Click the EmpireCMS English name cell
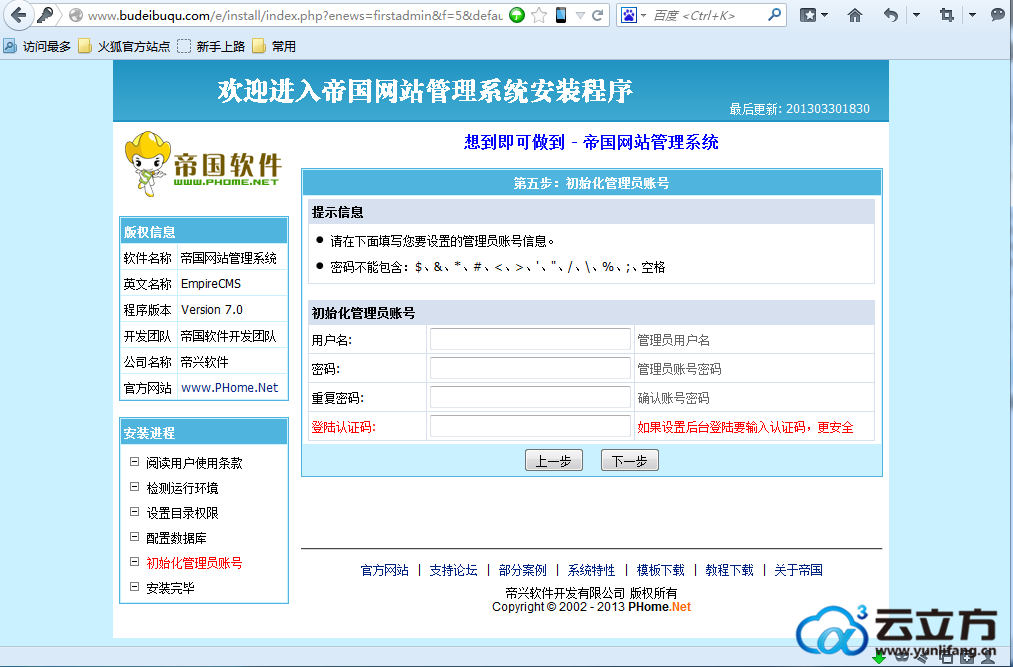This screenshot has height=667, width=1013. tap(233, 284)
